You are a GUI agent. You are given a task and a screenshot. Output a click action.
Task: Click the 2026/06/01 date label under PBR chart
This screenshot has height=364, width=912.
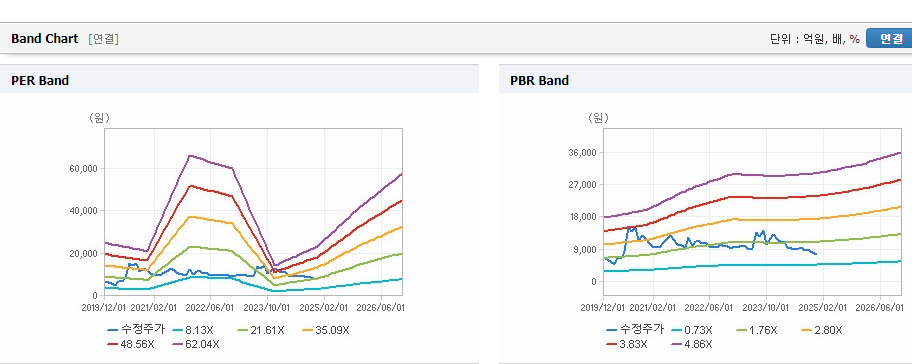coord(880,307)
